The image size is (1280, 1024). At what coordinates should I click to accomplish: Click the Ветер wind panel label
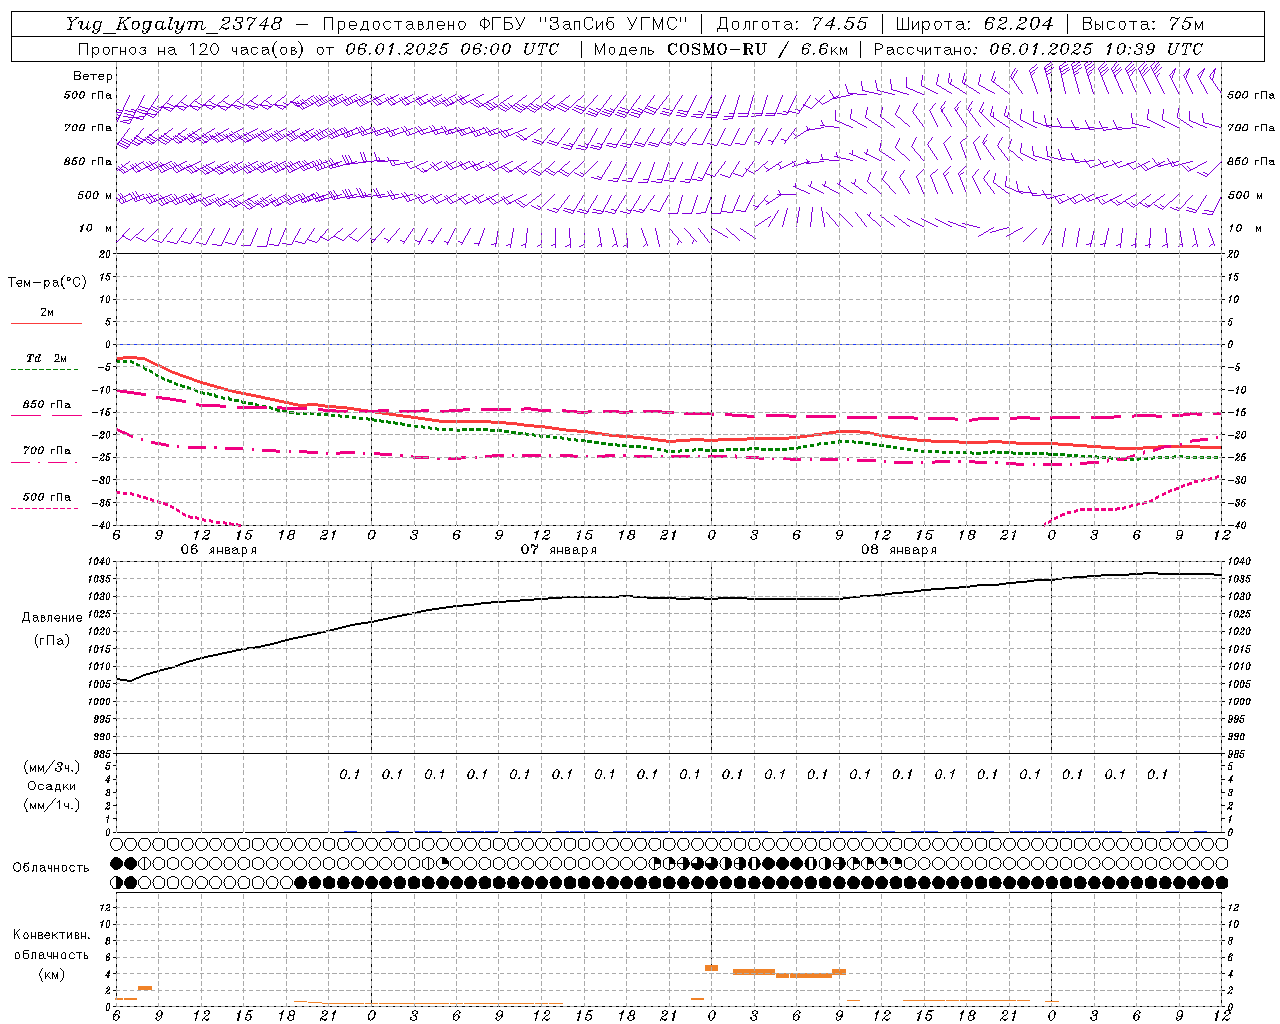click(93, 76)
